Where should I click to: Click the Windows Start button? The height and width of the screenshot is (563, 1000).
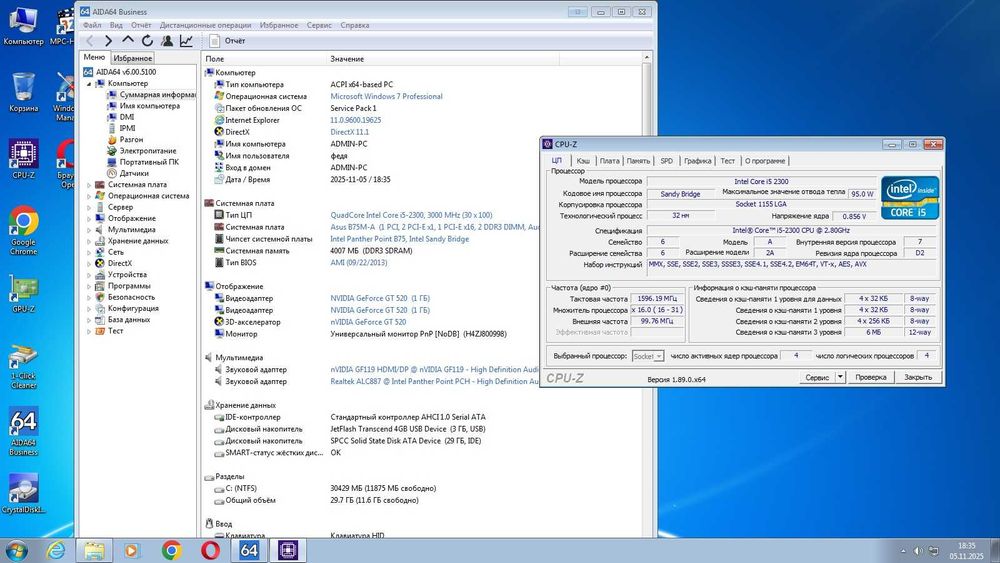(17, 550)
